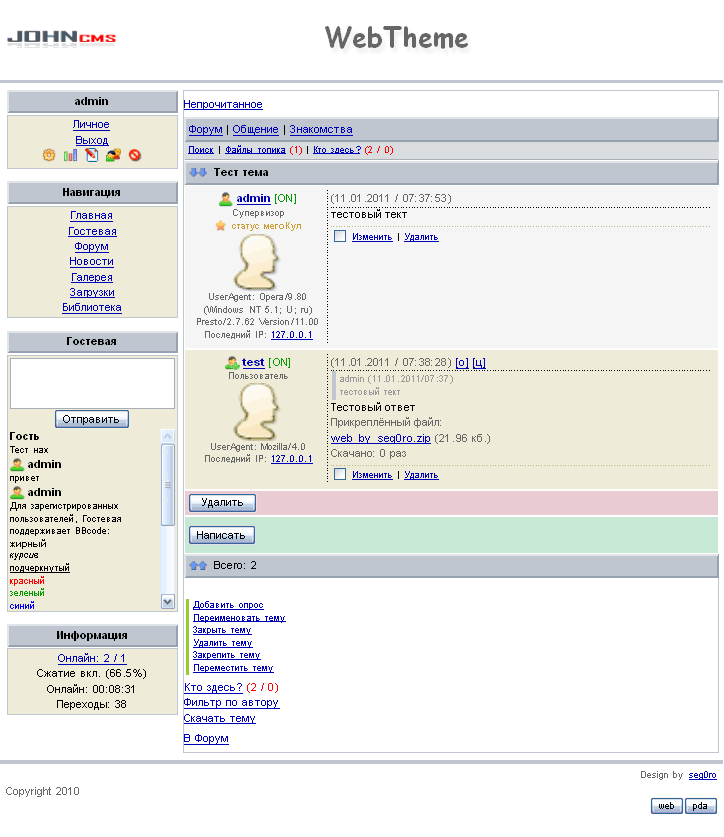Screen dimensions: 724x837
Task: Tick the checkbox on test's reply post
Action: [x=340, y=475]
